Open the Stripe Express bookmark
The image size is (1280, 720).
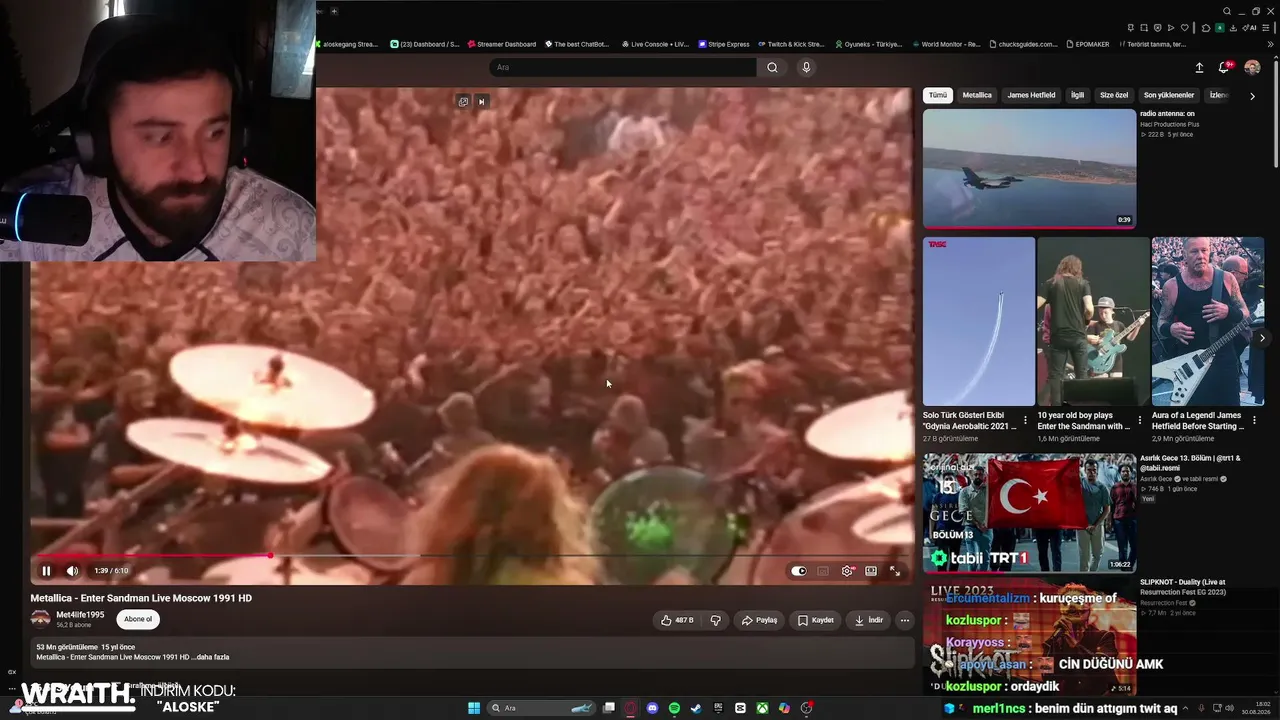(724, 44)
